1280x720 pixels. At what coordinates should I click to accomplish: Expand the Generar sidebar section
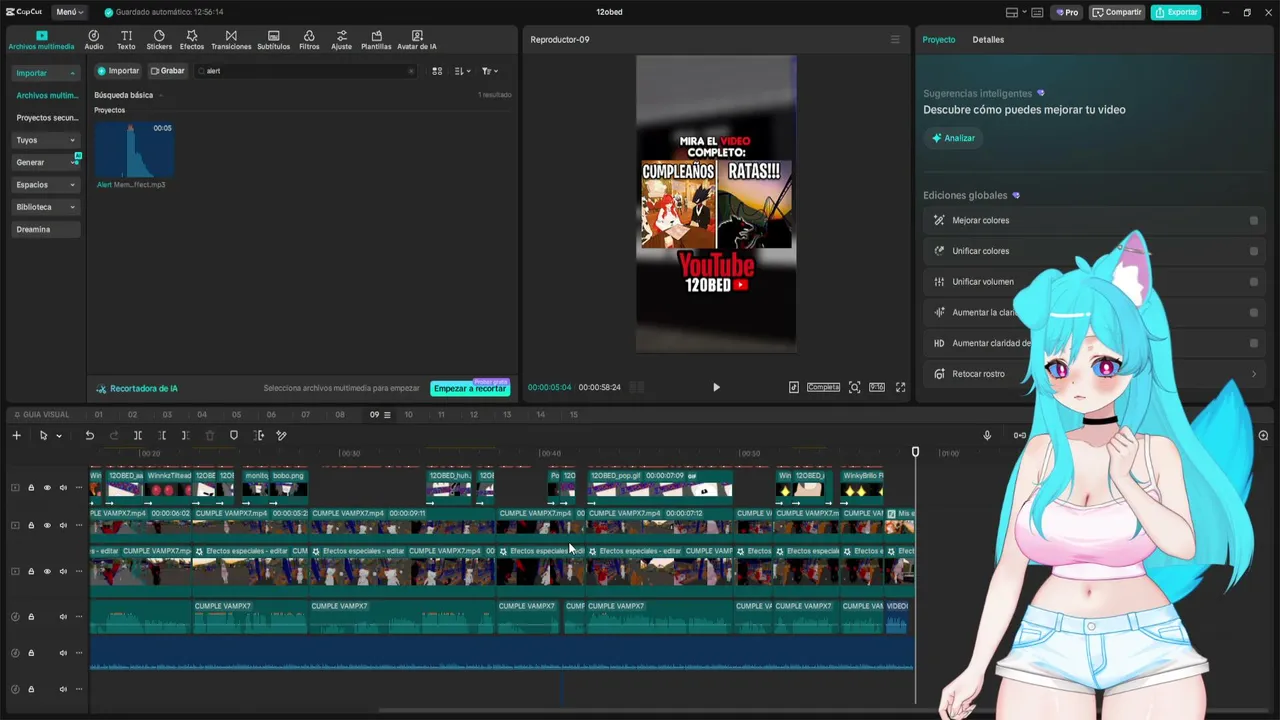coord(73,162)
